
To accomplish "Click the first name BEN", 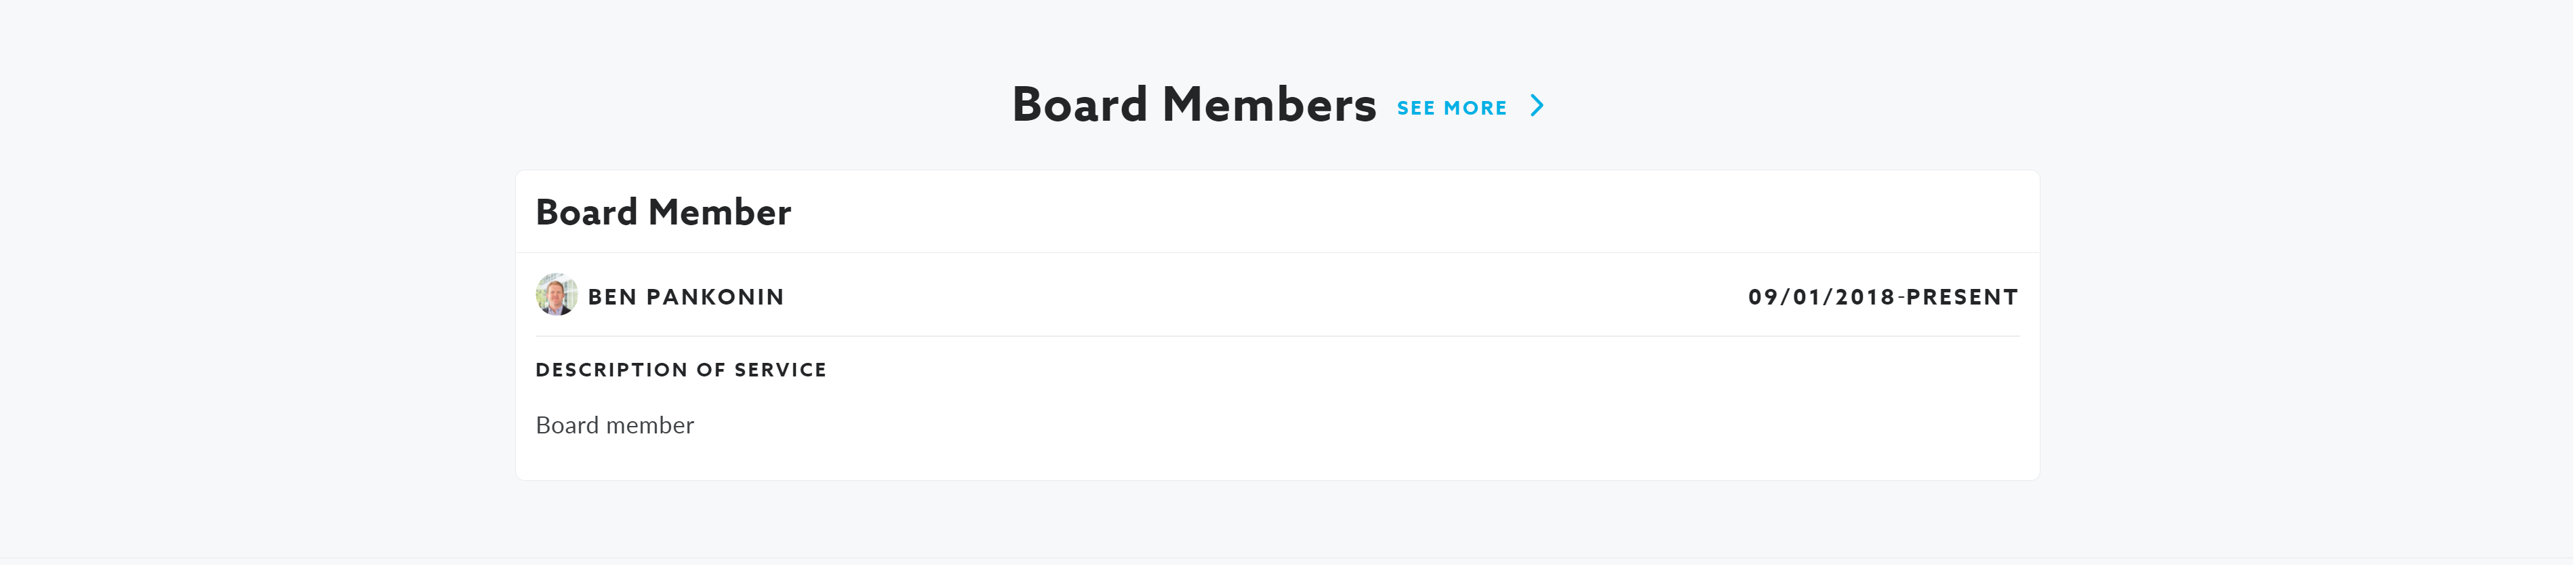I will 612,297.
